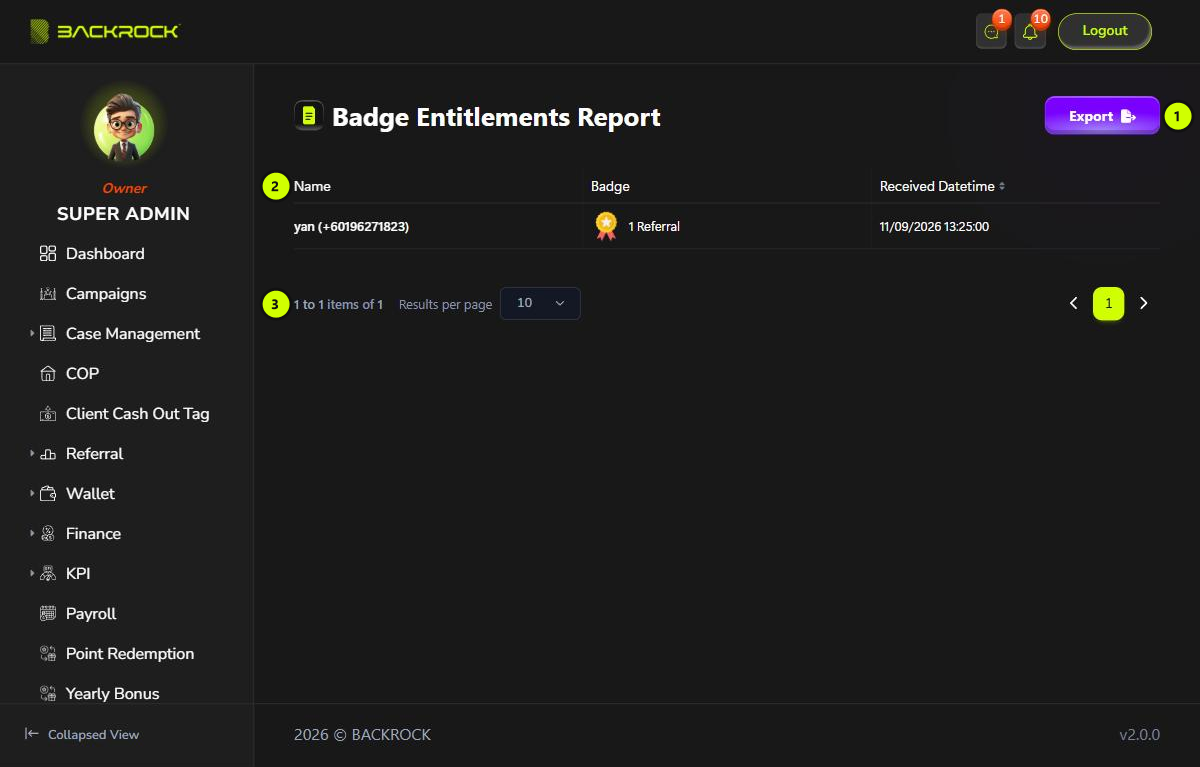
Task: Click the Badge column header
Action: pyautogui.click(x=610, y=186)
